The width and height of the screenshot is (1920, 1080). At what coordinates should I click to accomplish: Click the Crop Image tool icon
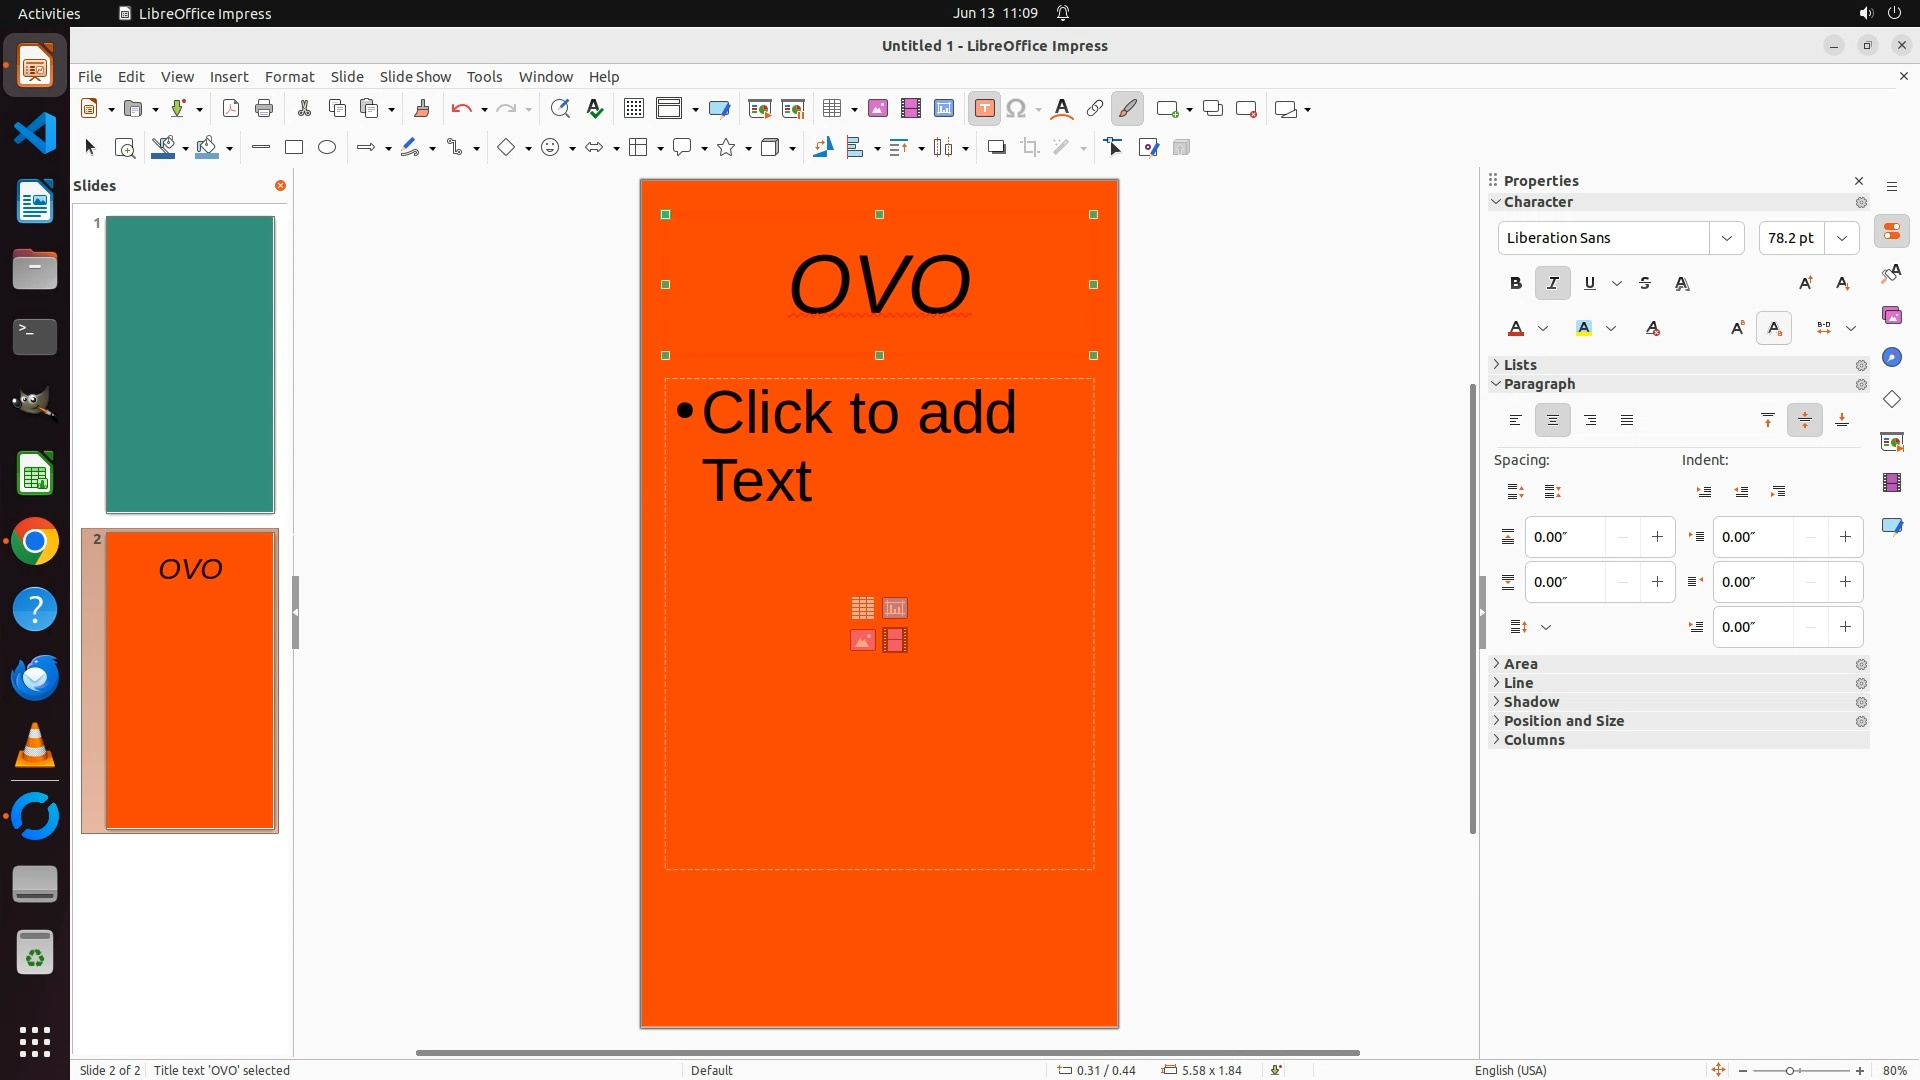(1030, 148)
